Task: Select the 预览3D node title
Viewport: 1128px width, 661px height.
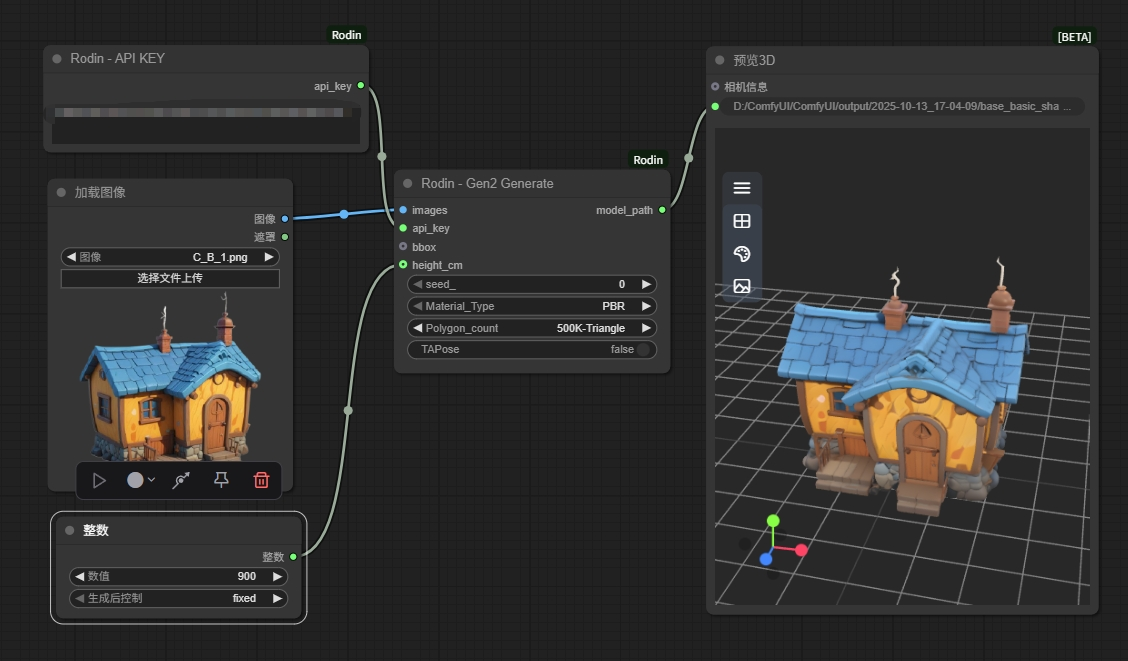Action: coord(754,60)
